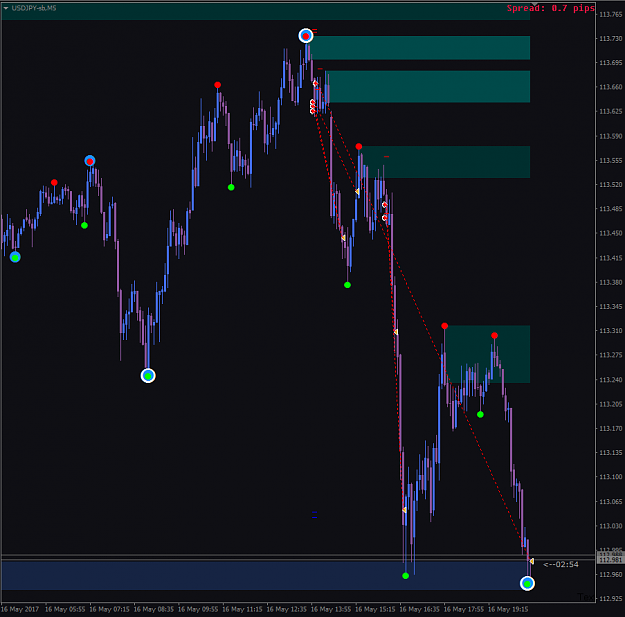Click the green dot below the 11:15 dip
Viewport: 625px width, 617px height.
[231, 187]
